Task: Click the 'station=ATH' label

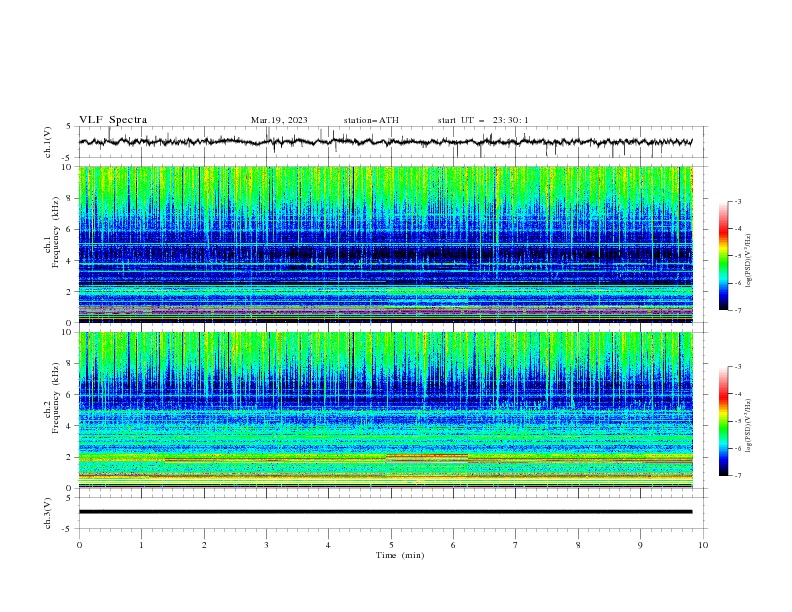Action: [x=371, y=120]
